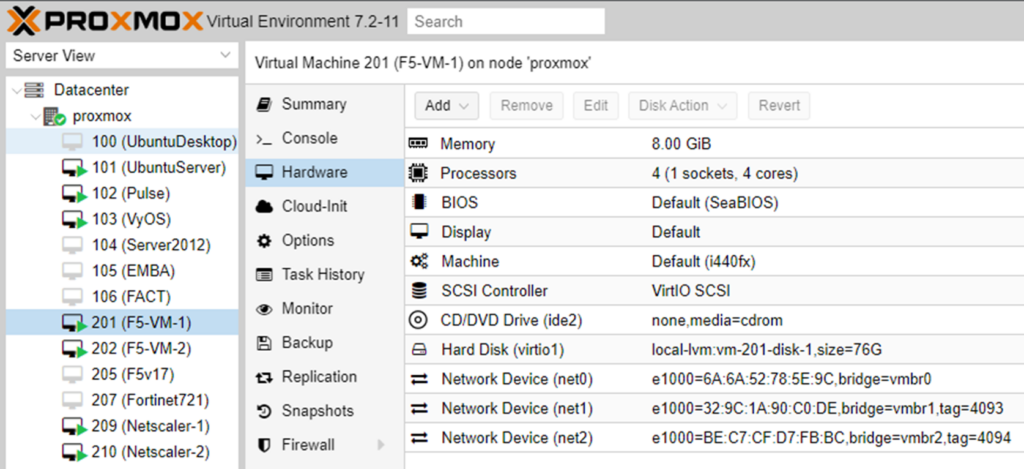Select the Network Device (net0) row

714,379
